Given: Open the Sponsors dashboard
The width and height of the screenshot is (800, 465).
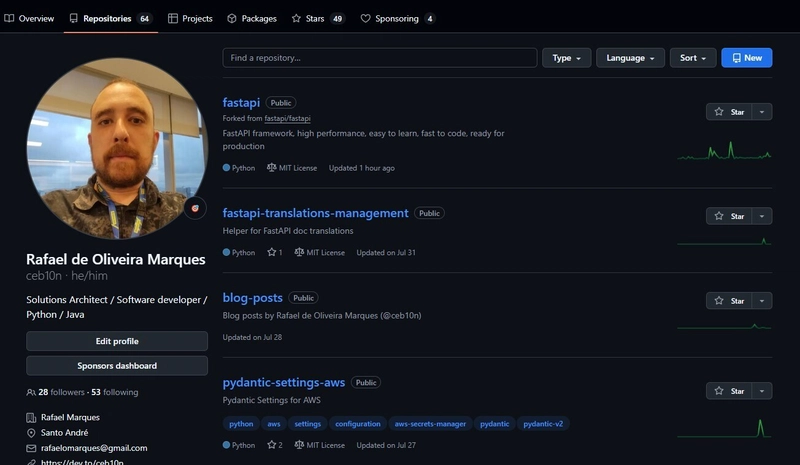Looking at the screenshot, I should [x=117, y=365].
